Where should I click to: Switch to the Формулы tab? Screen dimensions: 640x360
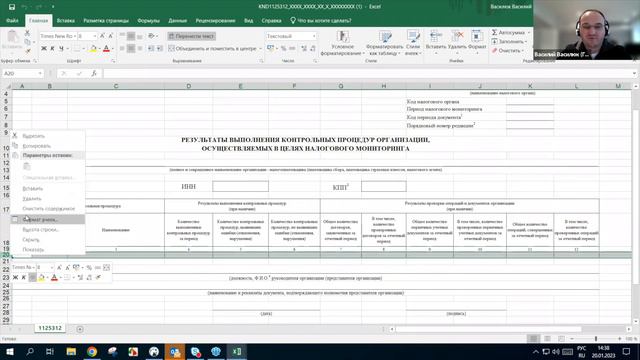click(x=149, y=20)
